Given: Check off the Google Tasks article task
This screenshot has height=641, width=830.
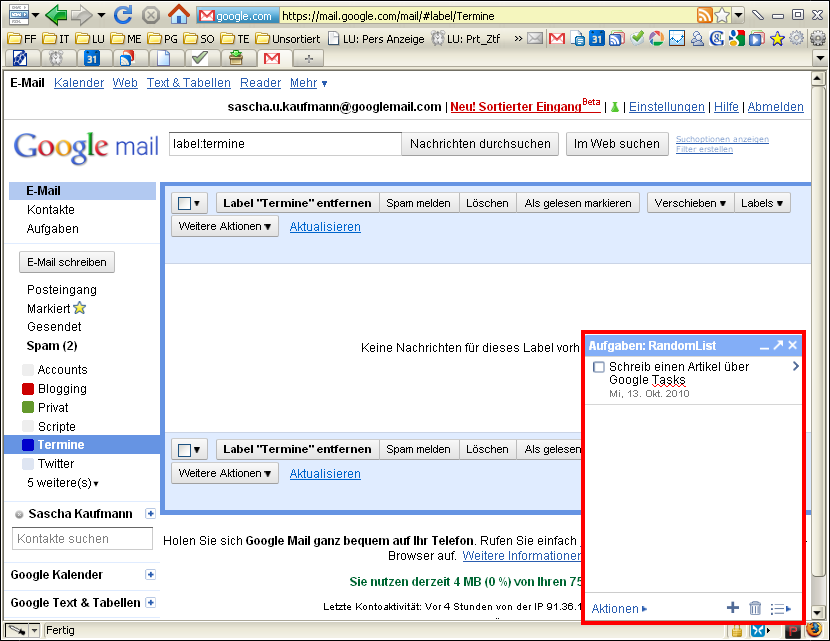Looking at the screenshot, I should (x=599, y=367).
